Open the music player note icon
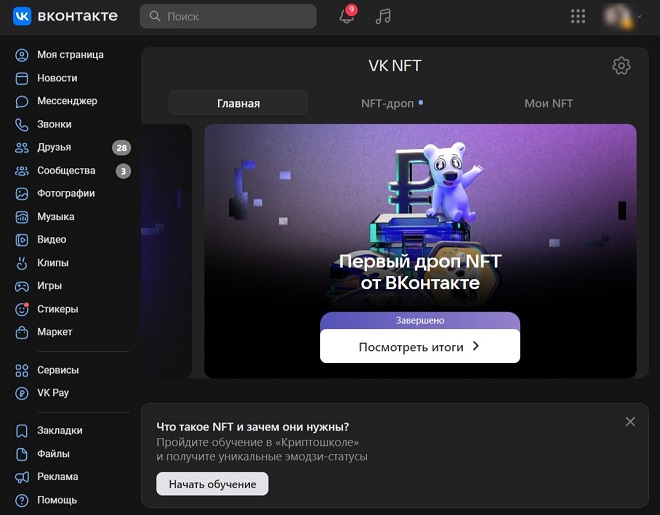Image resolution: width=660 pixels, height=515 pixels. [383, 16]
